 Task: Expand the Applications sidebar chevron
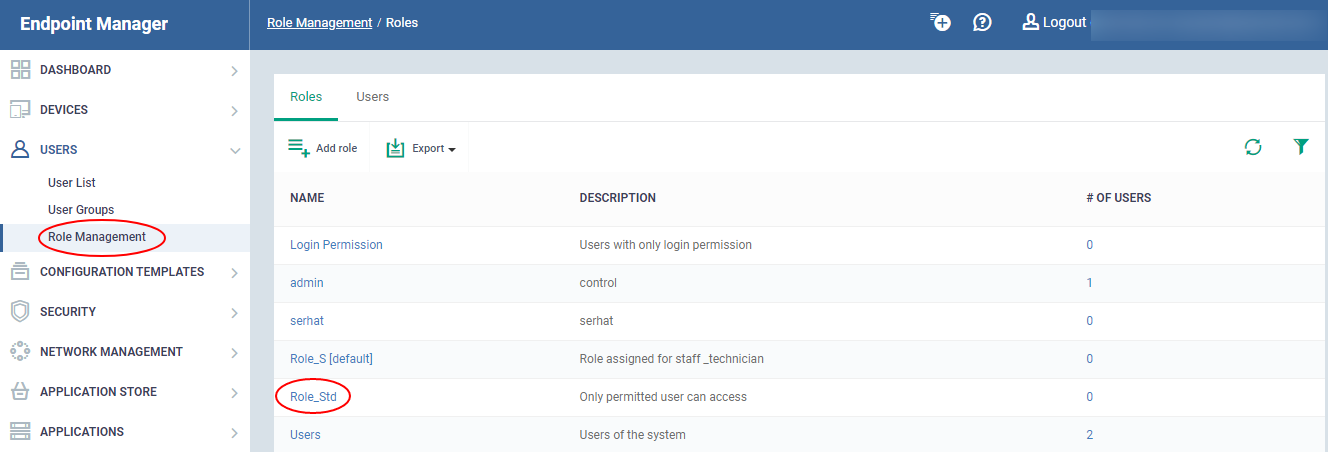coord(234,432)
